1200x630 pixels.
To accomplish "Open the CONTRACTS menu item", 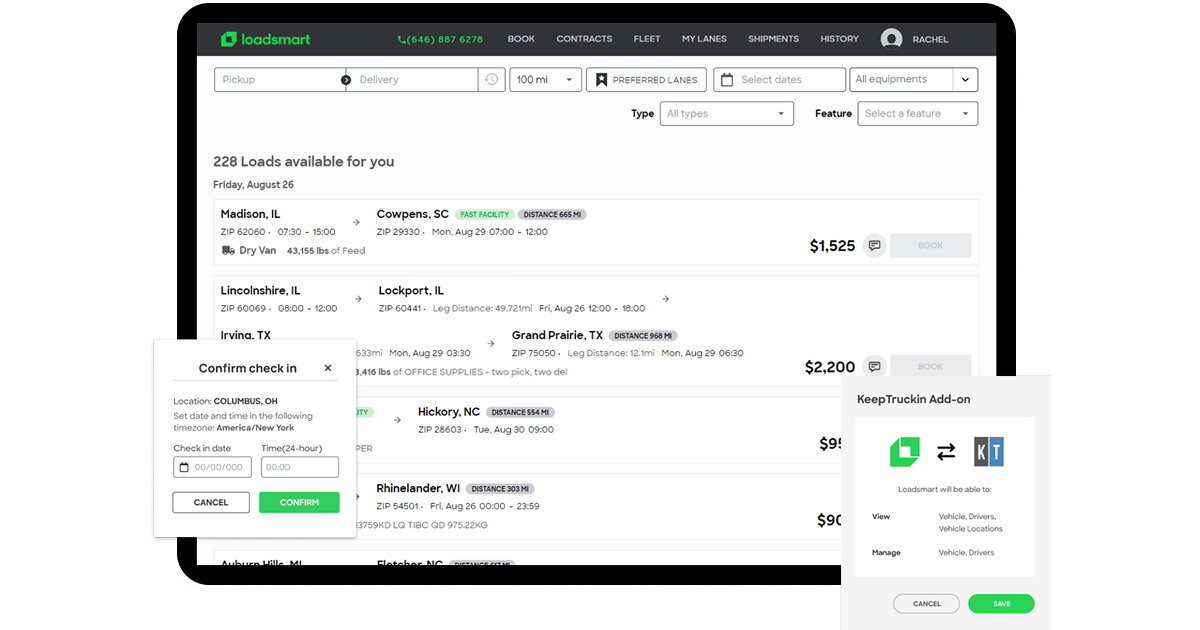I will point(584,39).
